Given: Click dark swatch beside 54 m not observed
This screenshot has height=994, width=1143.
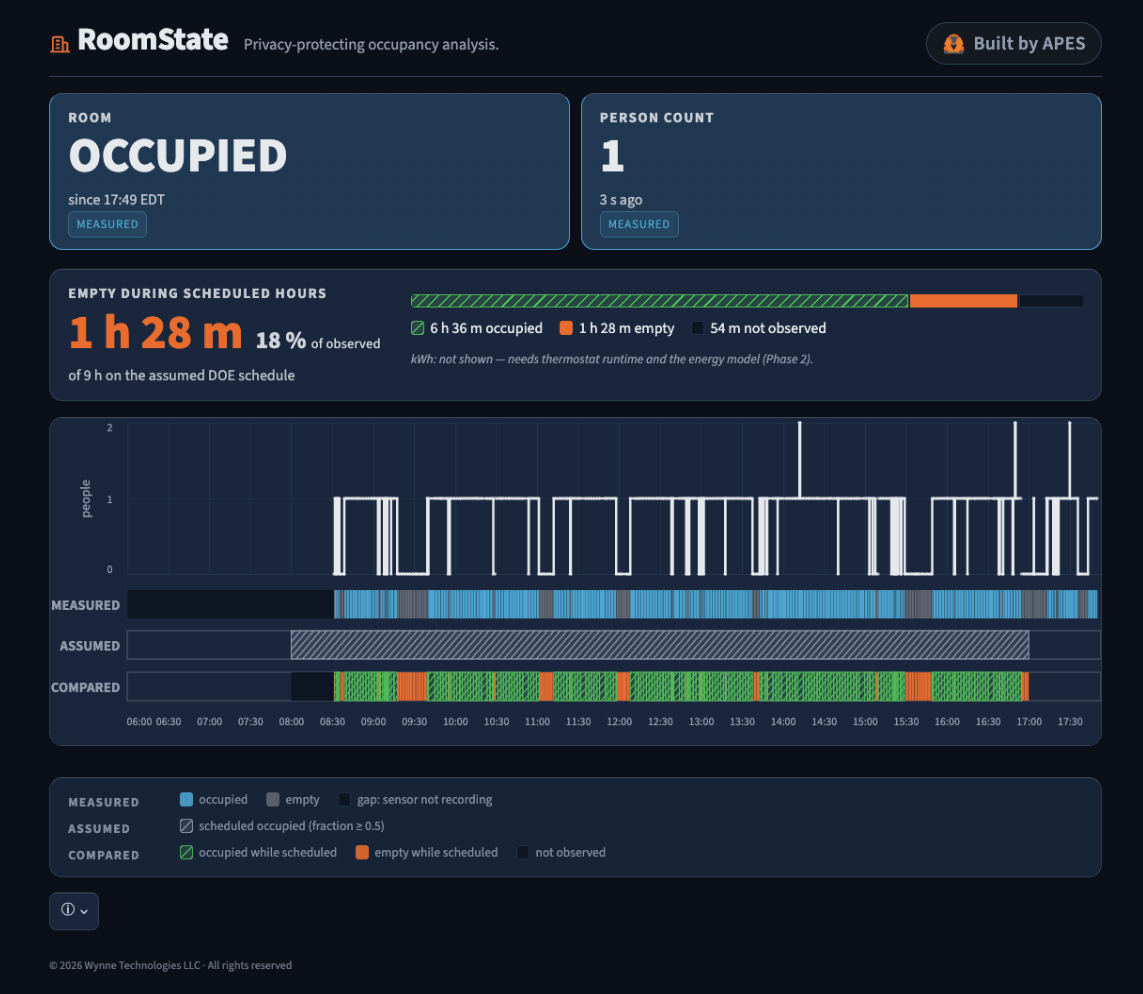Looking at the screenshot, I should click(698, 328).
